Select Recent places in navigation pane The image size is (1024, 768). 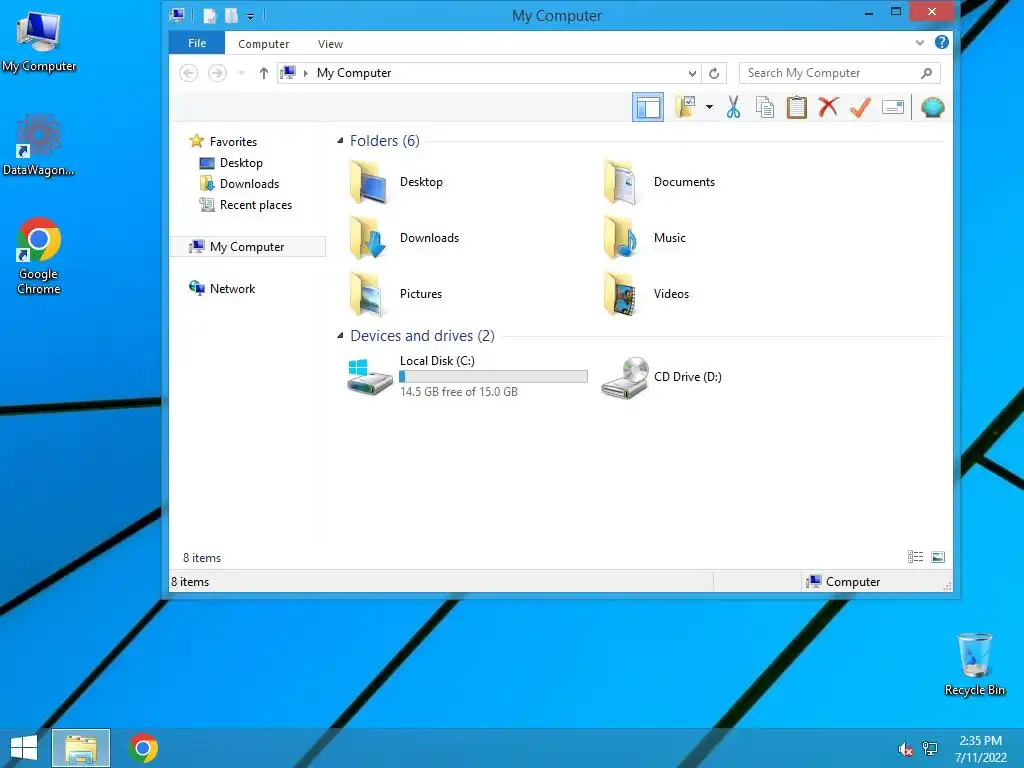click(x=255, y=204)
